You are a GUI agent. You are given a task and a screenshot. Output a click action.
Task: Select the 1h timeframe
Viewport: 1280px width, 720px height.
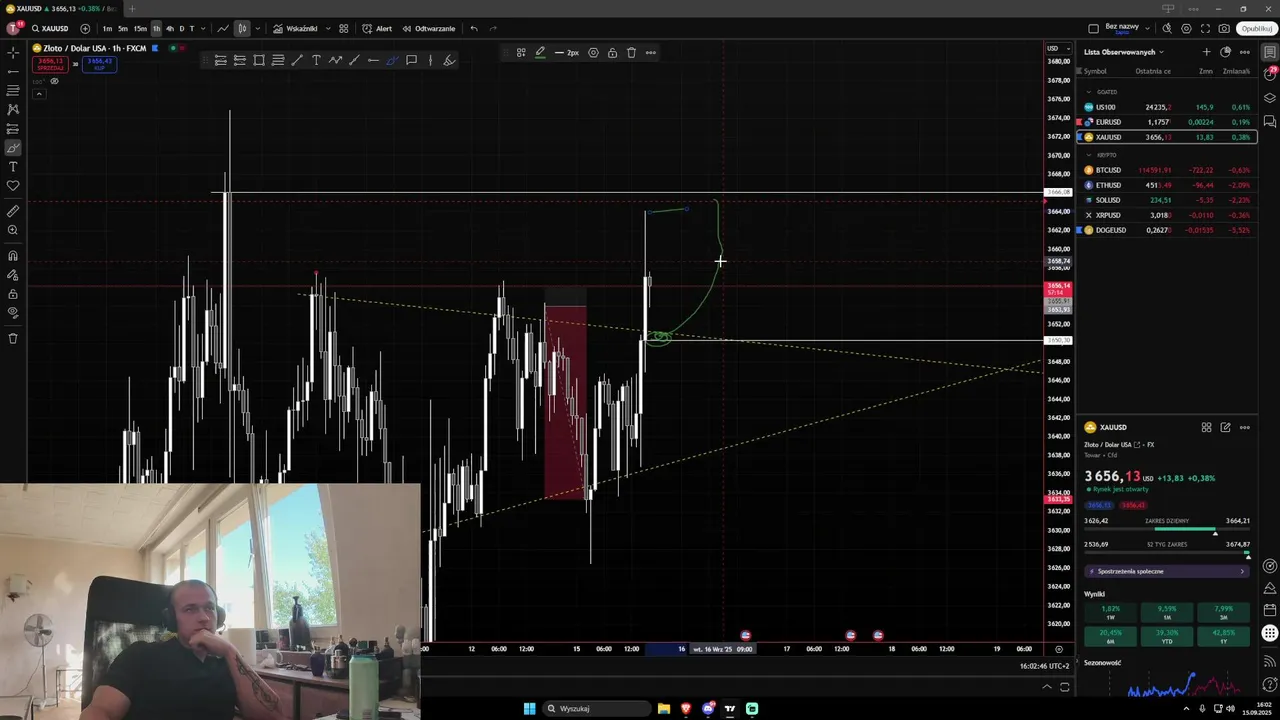click(x=156, y=28)
